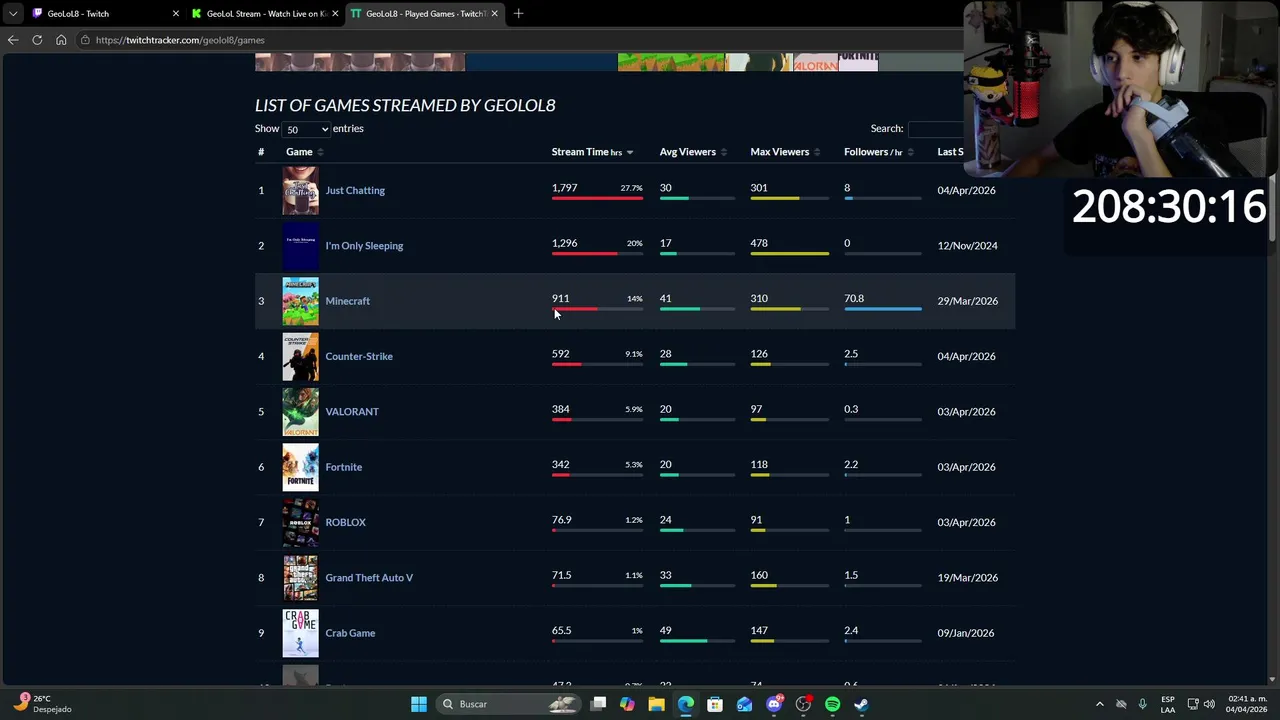Click the Fortnite cover thumbnail
The width and height of the screenshot is (1280, 720).
point(300,467)
